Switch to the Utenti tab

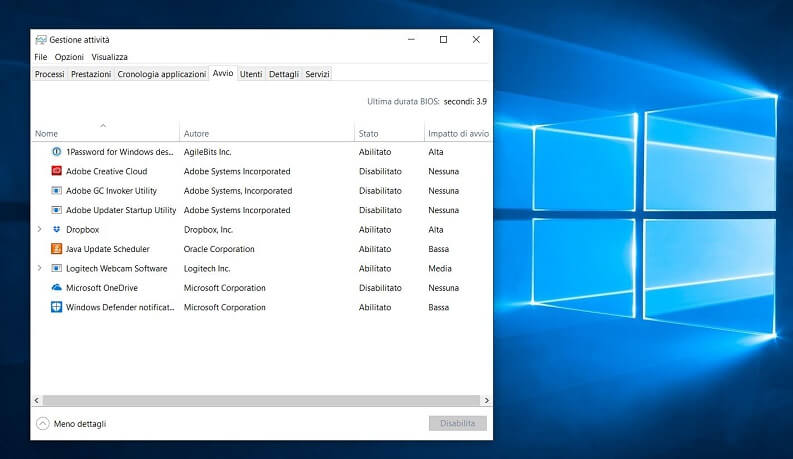pyautogui.click(x=251, y=74)
